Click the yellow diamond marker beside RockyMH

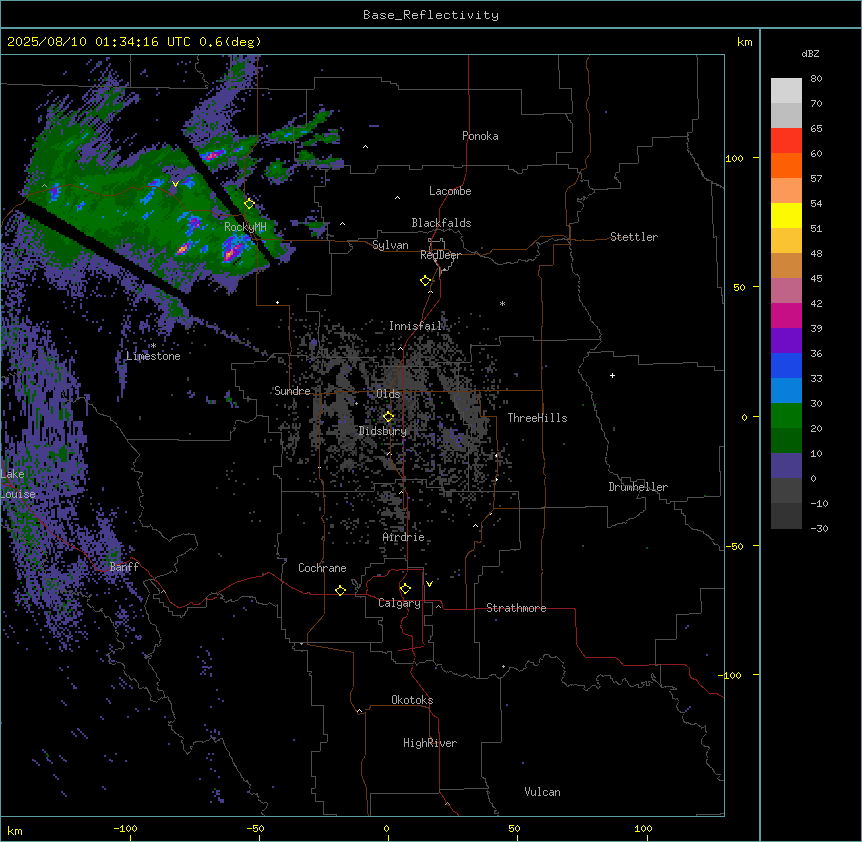point(249,204)
